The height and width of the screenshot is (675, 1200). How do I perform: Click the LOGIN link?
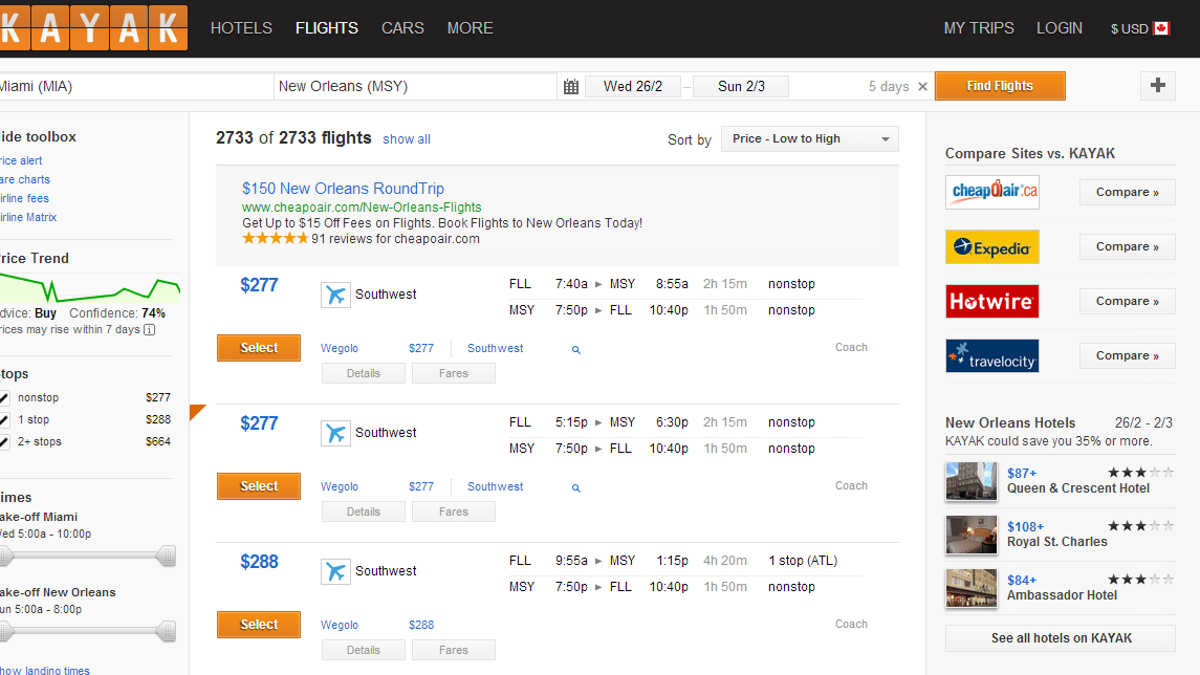pos(1060,28)
